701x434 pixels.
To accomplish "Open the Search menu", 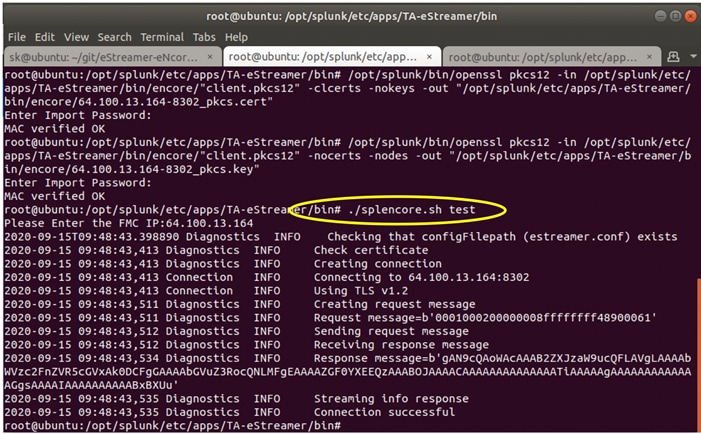I will (x=114, y=37).
